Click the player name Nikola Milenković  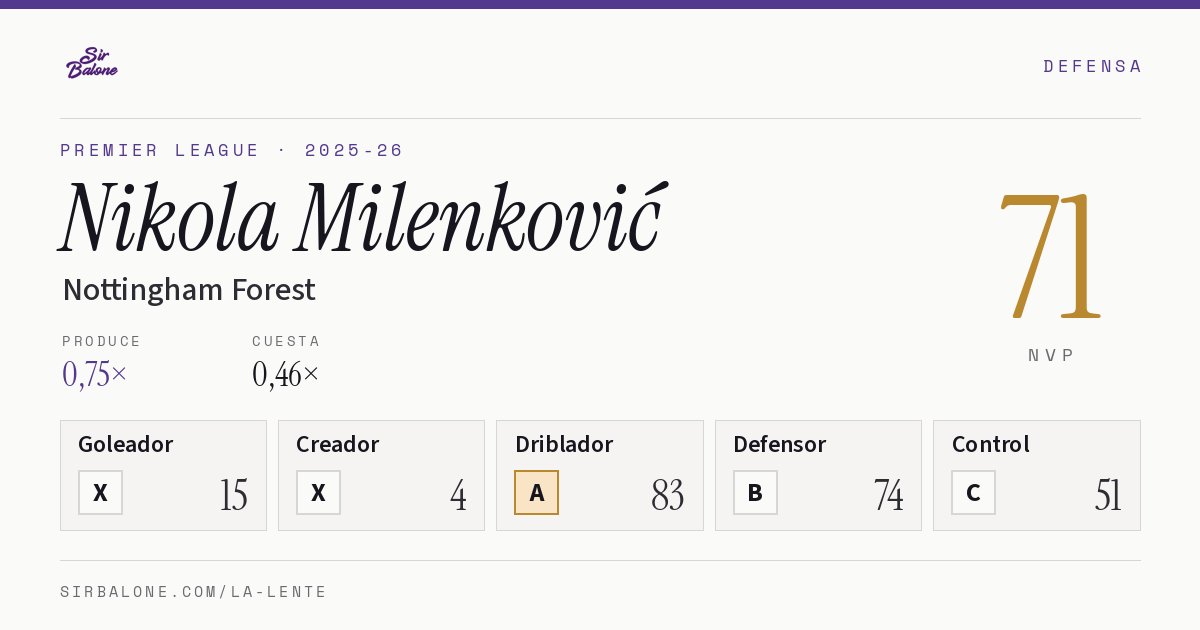tap(361, 215)
